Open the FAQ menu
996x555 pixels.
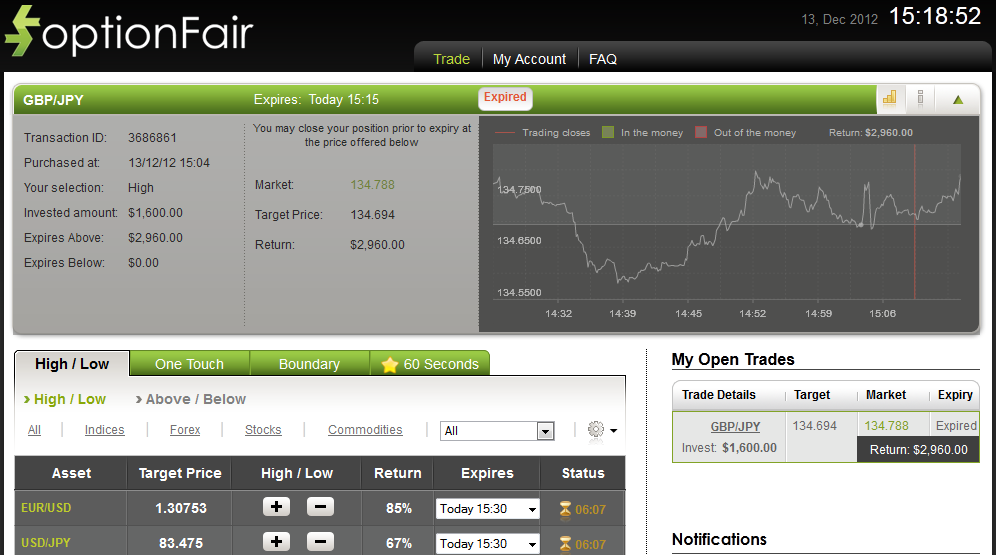tap(603, 59)
